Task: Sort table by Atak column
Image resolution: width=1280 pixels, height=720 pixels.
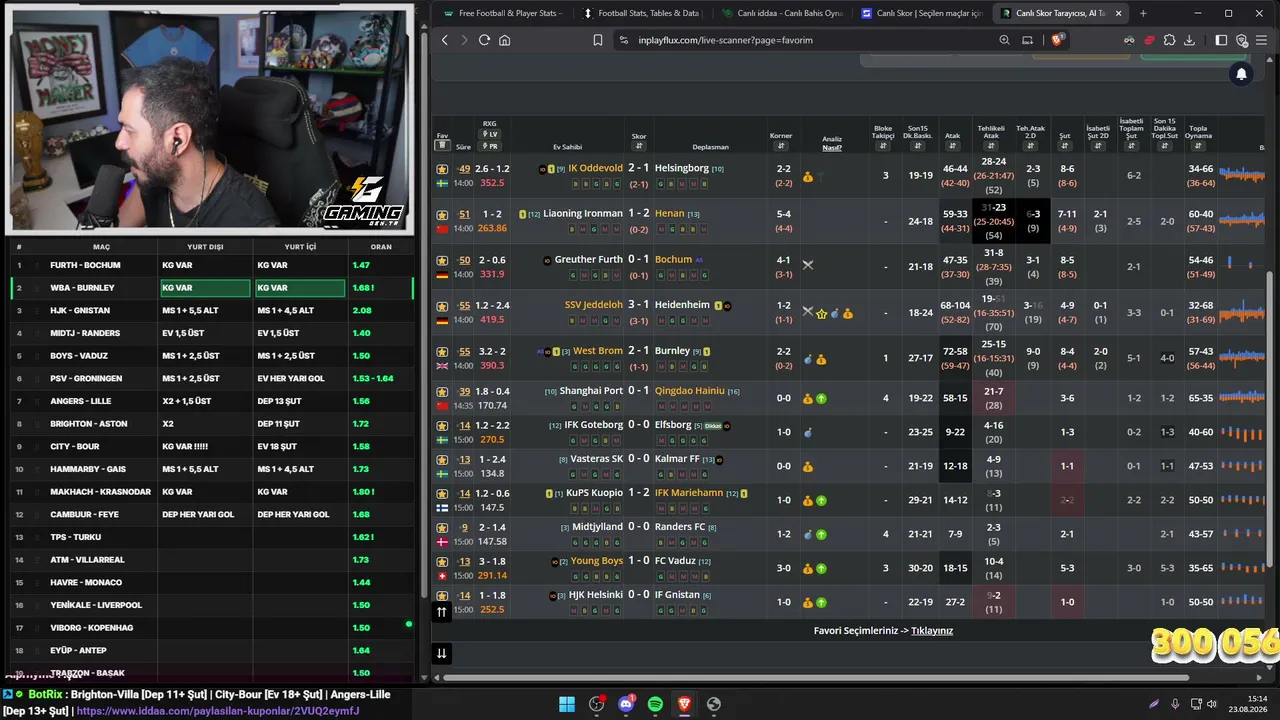Action: click(x=953, y=146)
